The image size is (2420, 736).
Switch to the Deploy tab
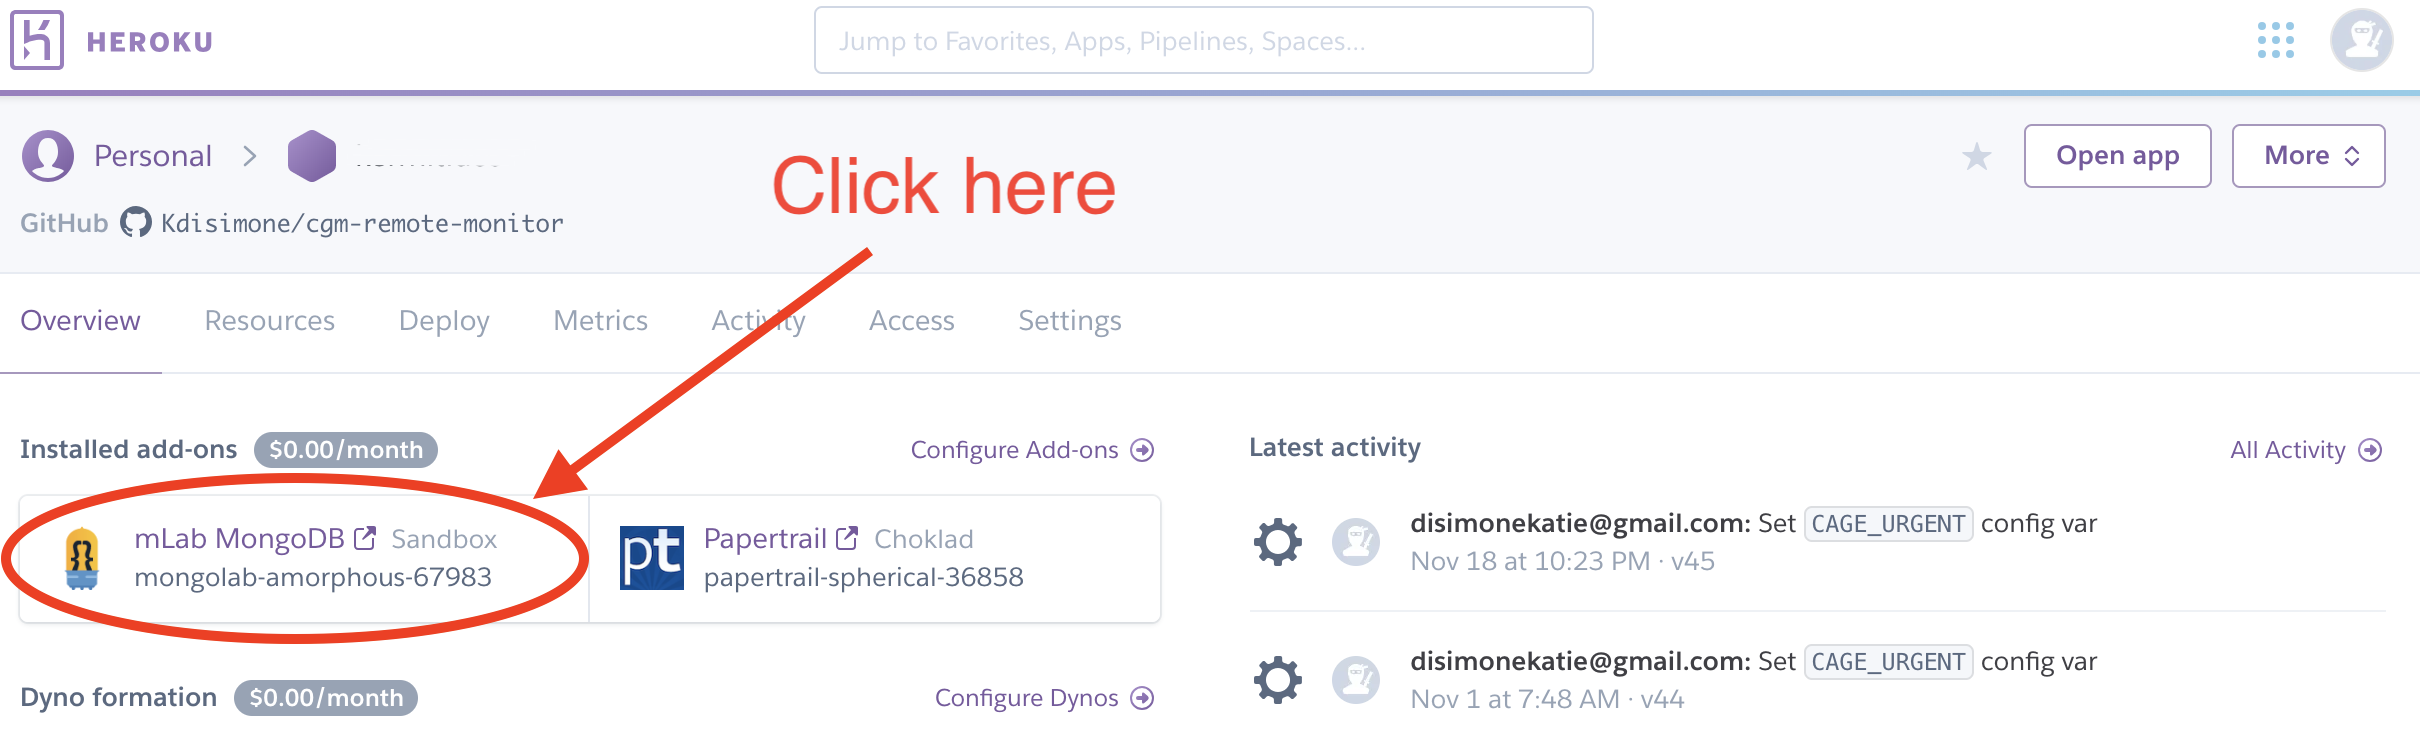tap(444, 321)
